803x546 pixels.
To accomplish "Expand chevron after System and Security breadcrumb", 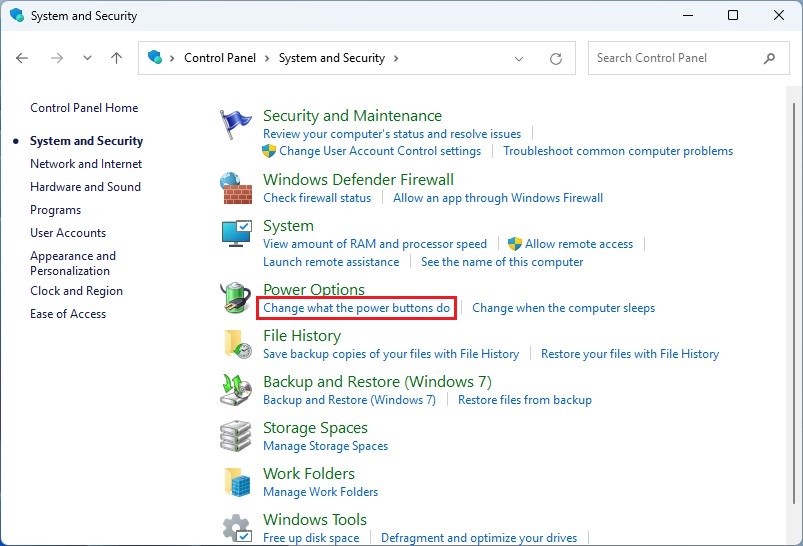I will pyautogui.click(x=396, y=58).
